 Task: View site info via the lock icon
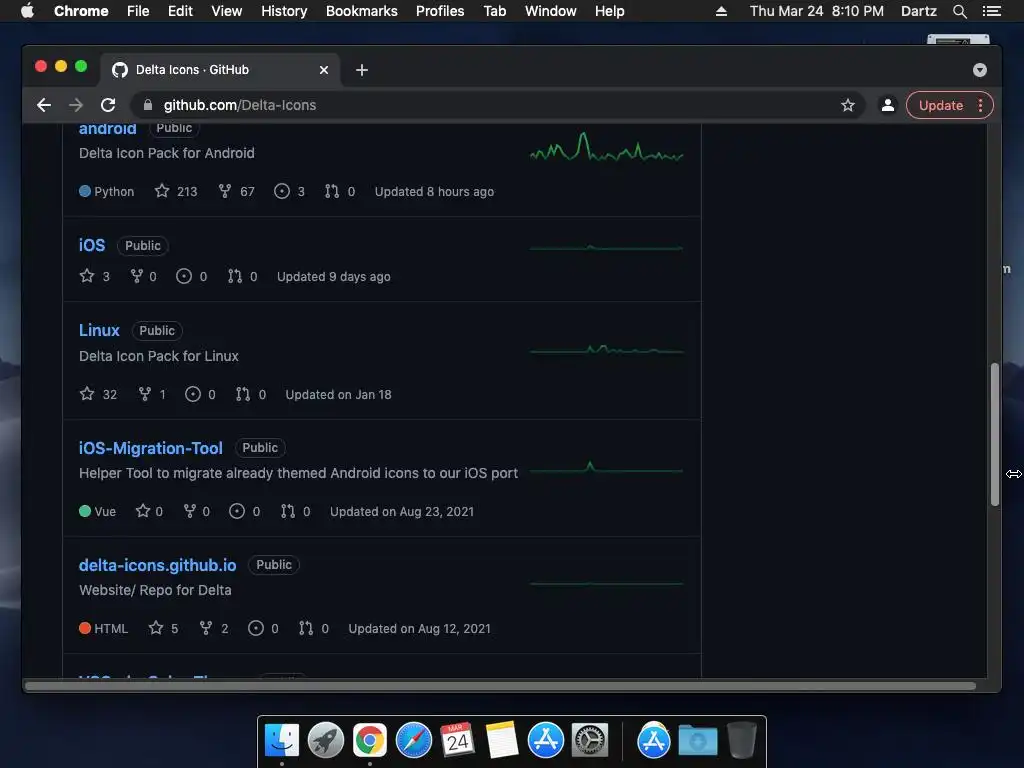148,105
